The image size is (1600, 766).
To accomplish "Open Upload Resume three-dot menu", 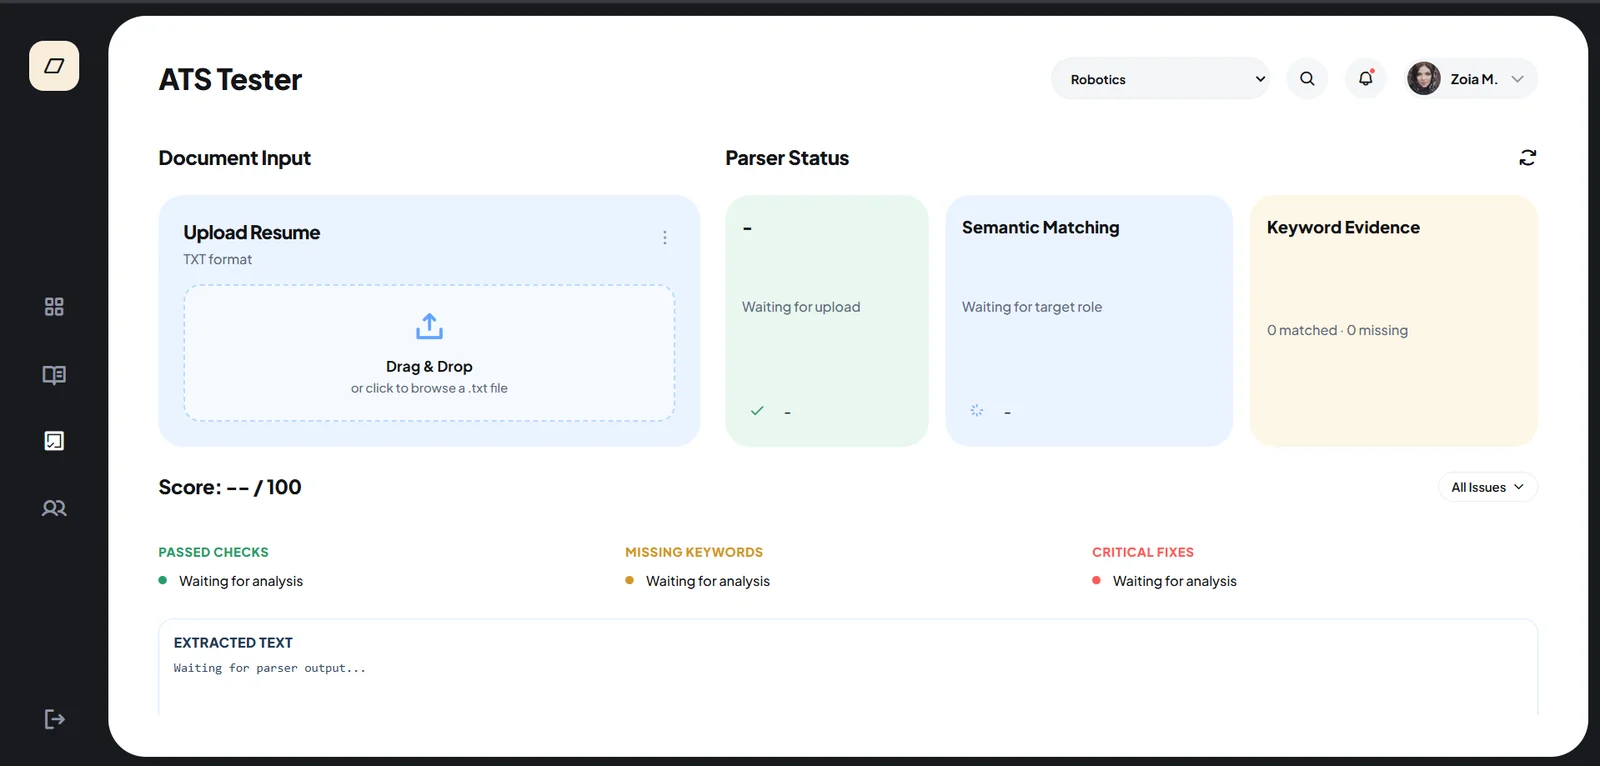I will tap(664, 238).
